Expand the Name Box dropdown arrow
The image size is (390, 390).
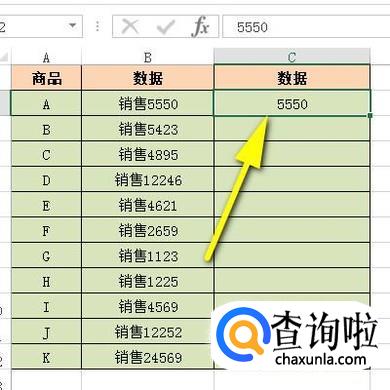click(x=72, y=25)
